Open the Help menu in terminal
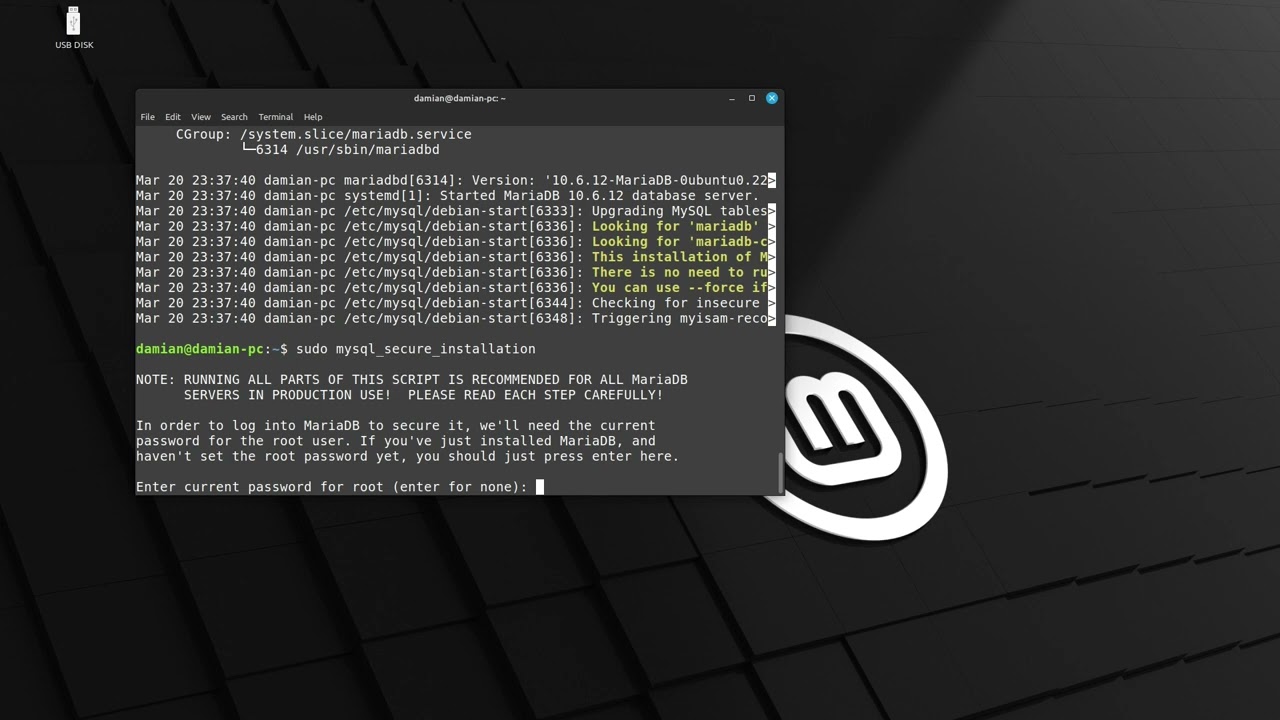 click(313, 117)
